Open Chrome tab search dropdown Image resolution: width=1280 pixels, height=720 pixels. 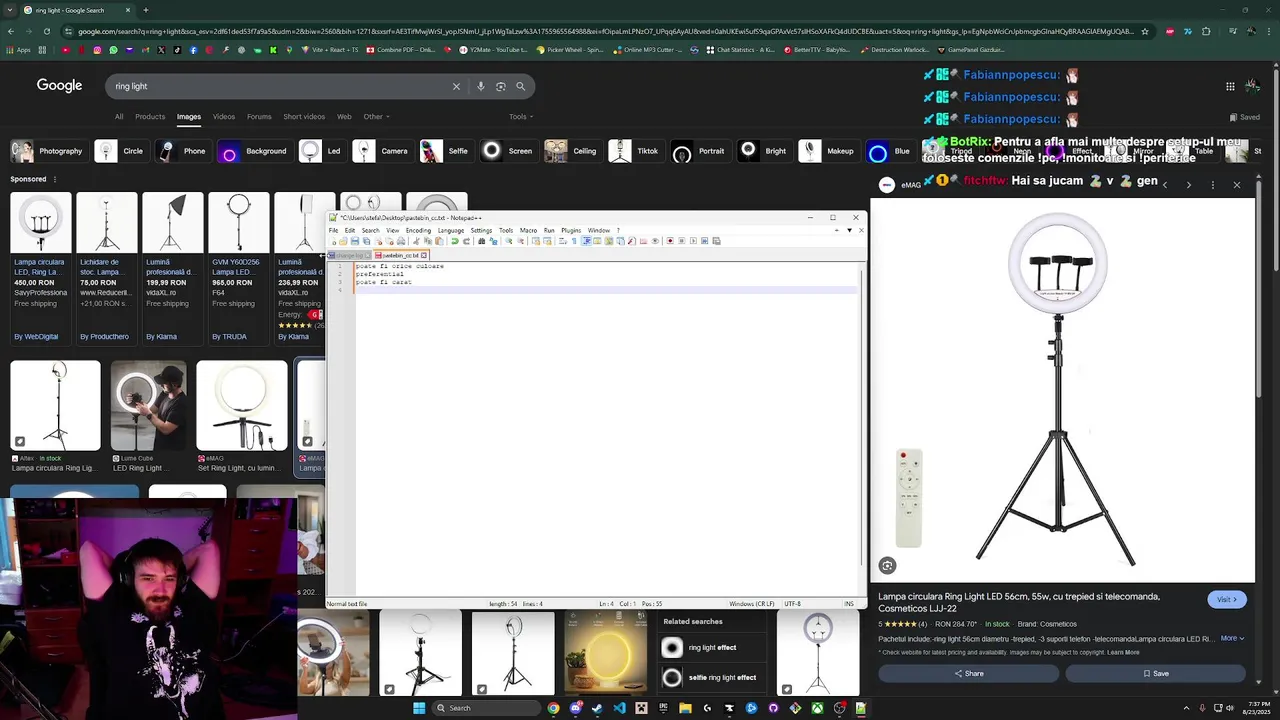point(11,10)
